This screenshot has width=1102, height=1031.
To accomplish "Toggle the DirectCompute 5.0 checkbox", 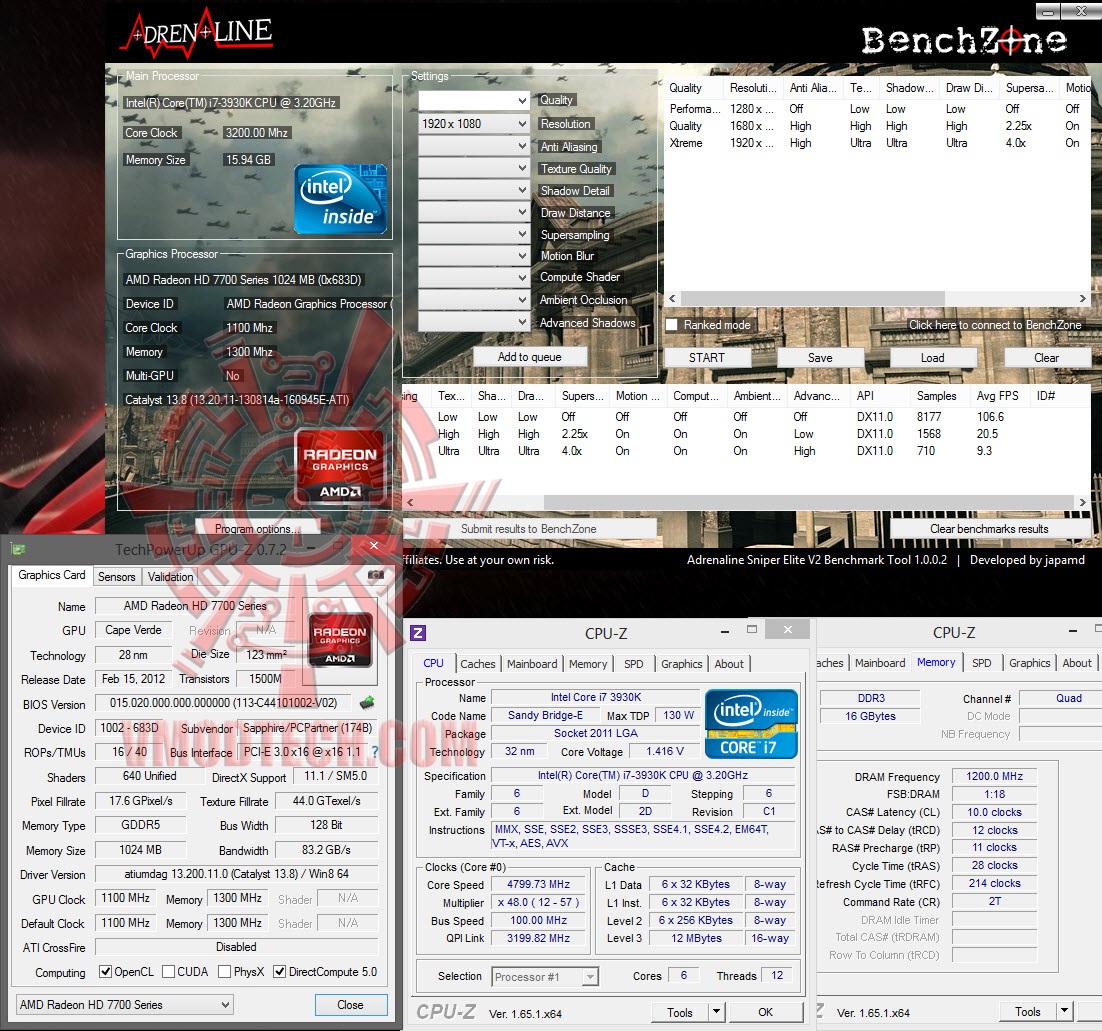I will [280, 971].
